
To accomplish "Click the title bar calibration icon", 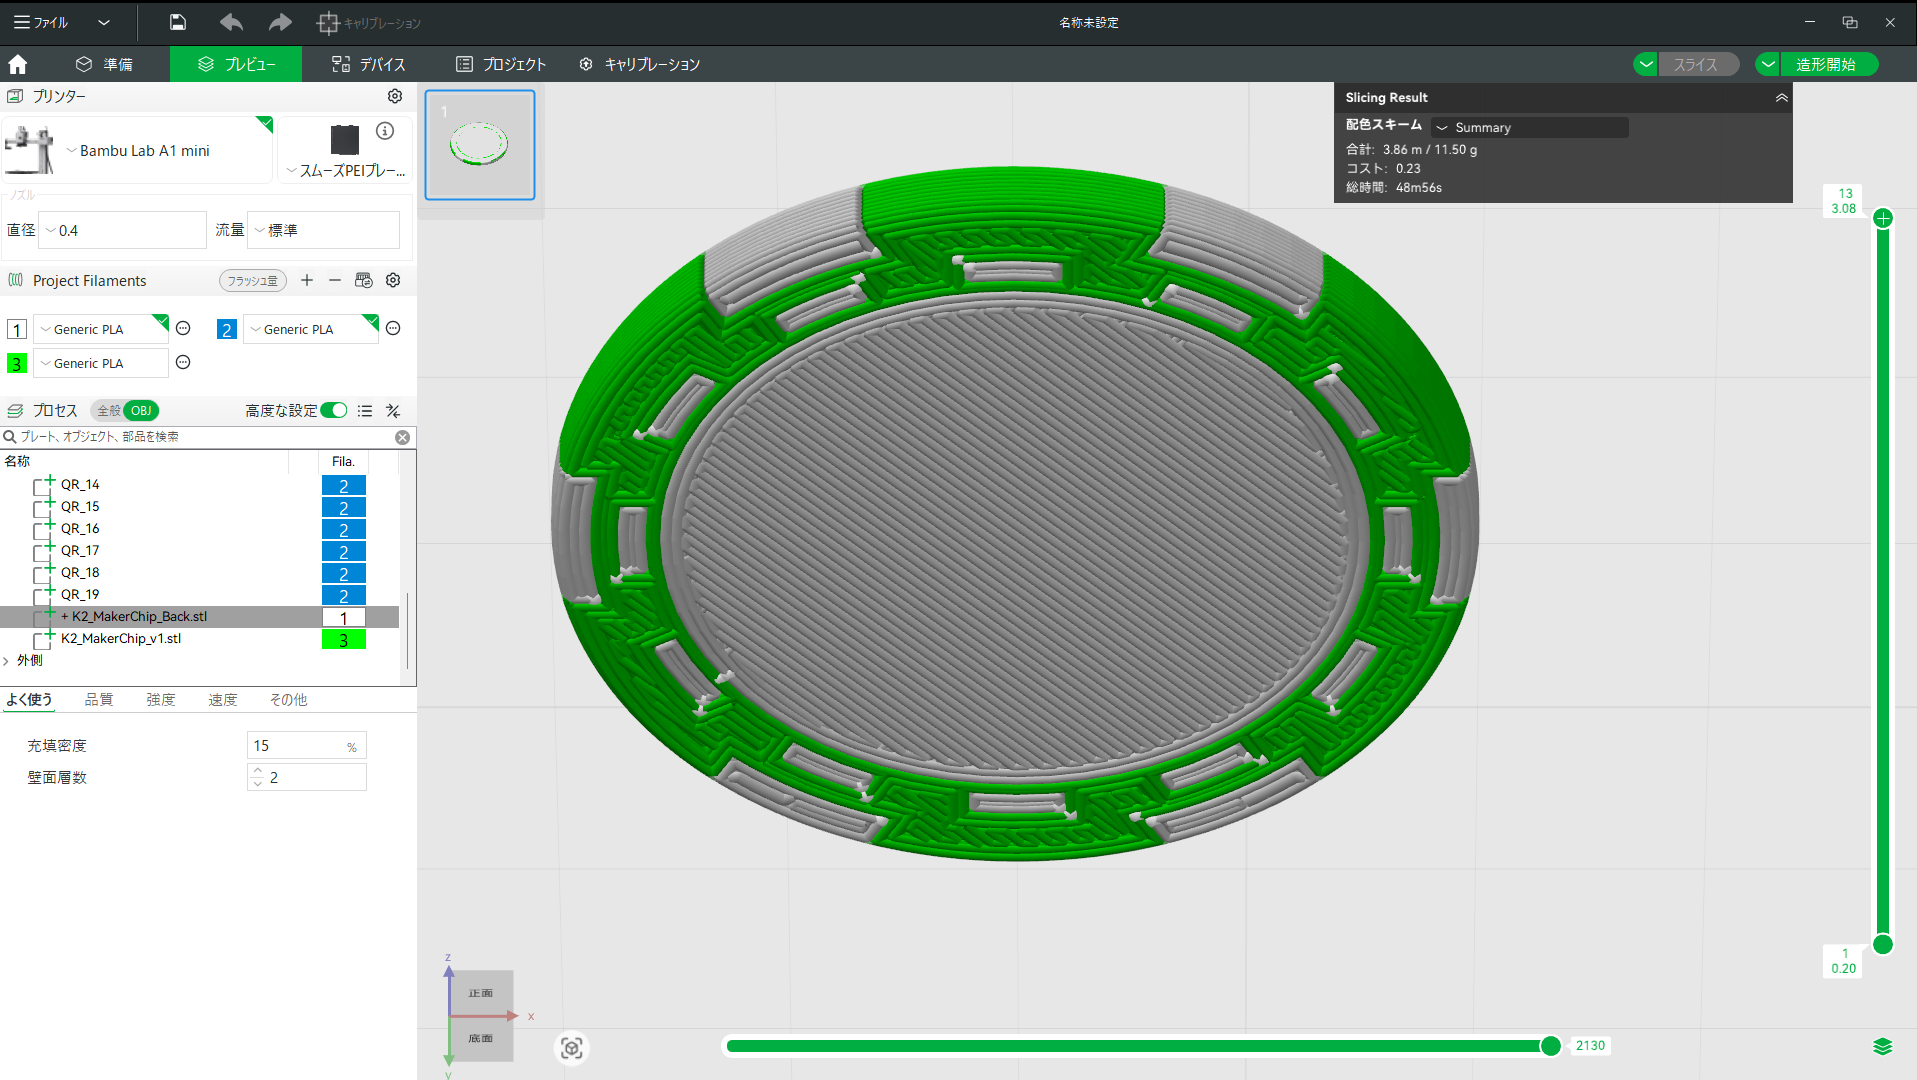I will (328, 22).
